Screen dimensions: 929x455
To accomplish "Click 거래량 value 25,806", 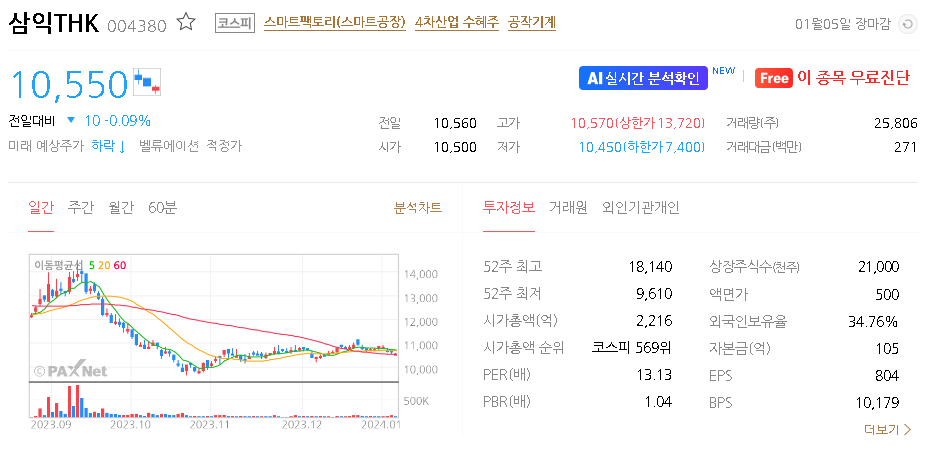I will coord(896,123).
